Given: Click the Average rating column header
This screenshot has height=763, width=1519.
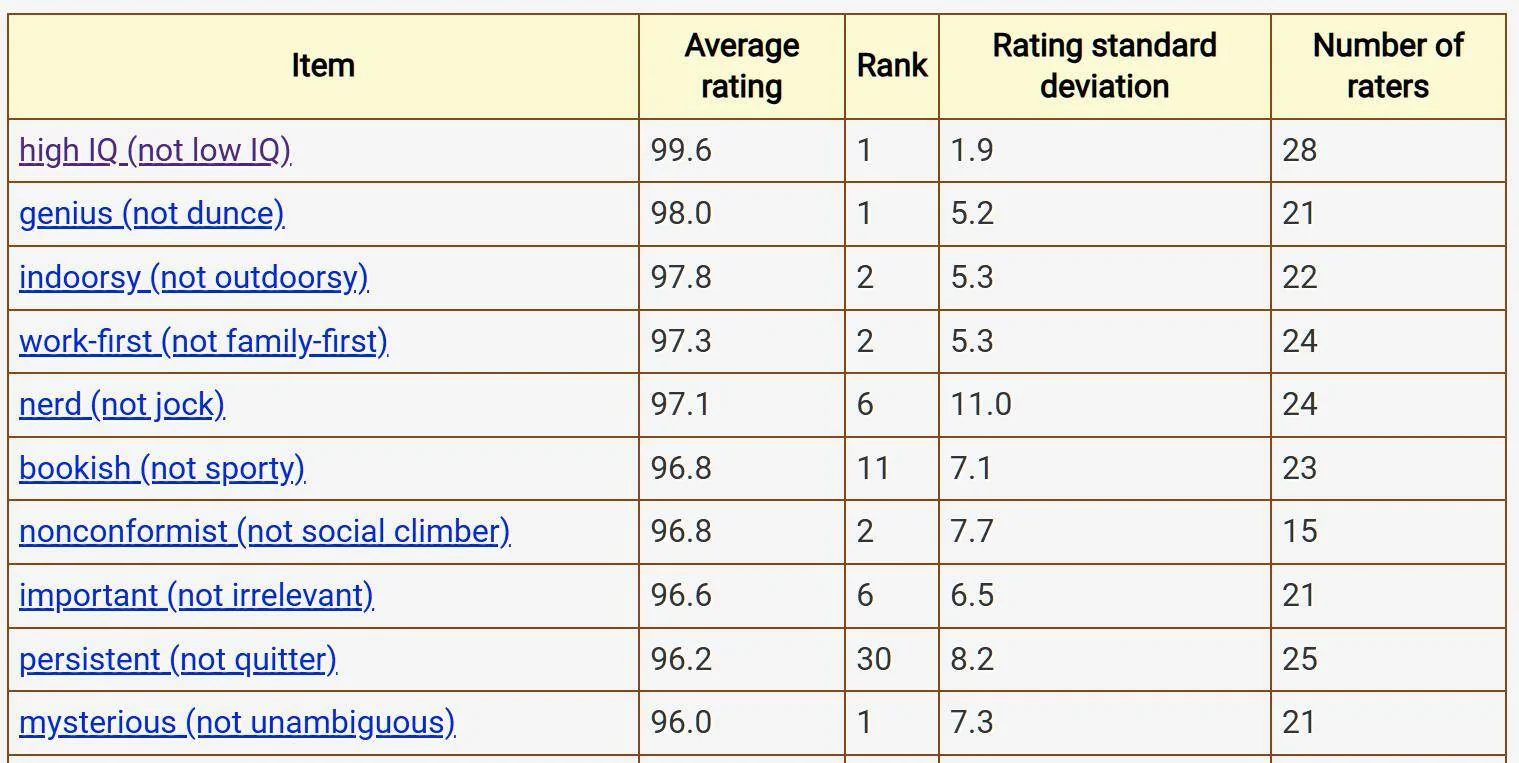Looking at the screenshot, I should pyautogui.click(x=742, y=66).
